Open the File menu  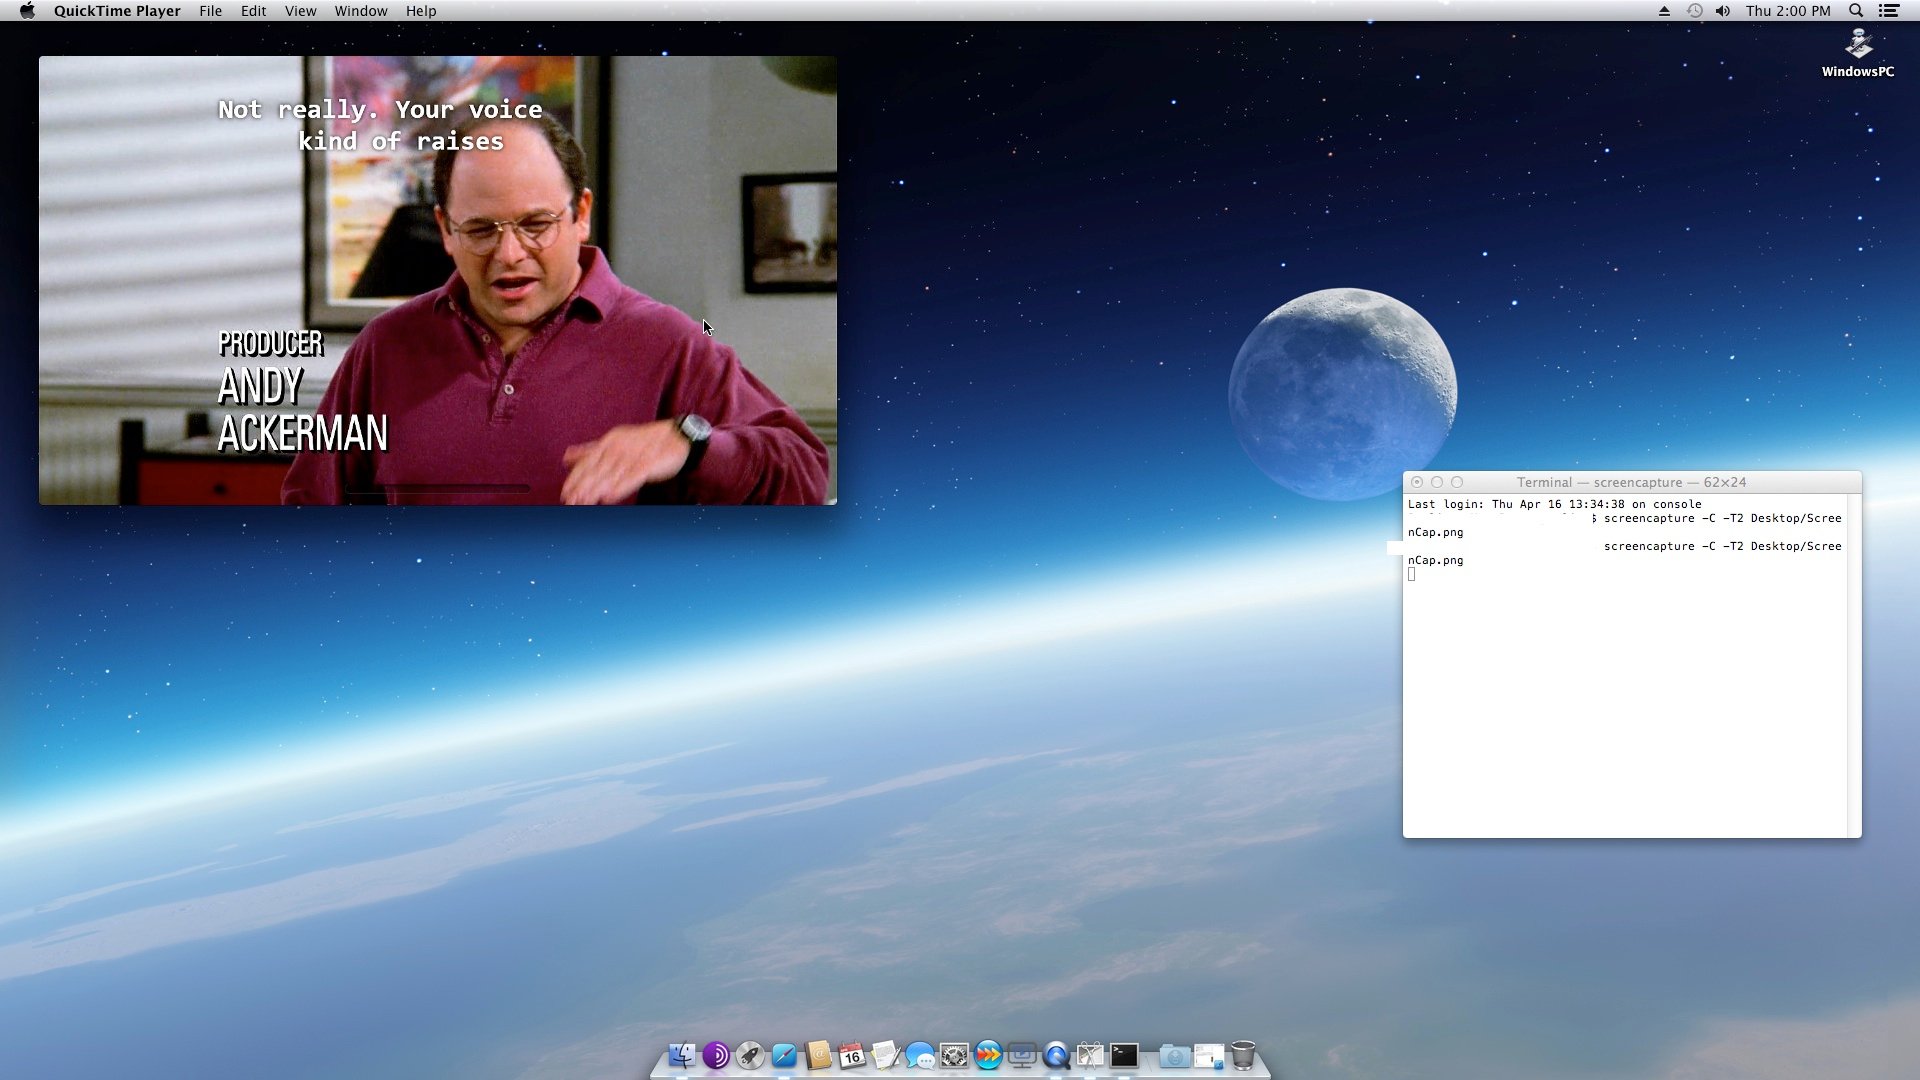point(210,11)
